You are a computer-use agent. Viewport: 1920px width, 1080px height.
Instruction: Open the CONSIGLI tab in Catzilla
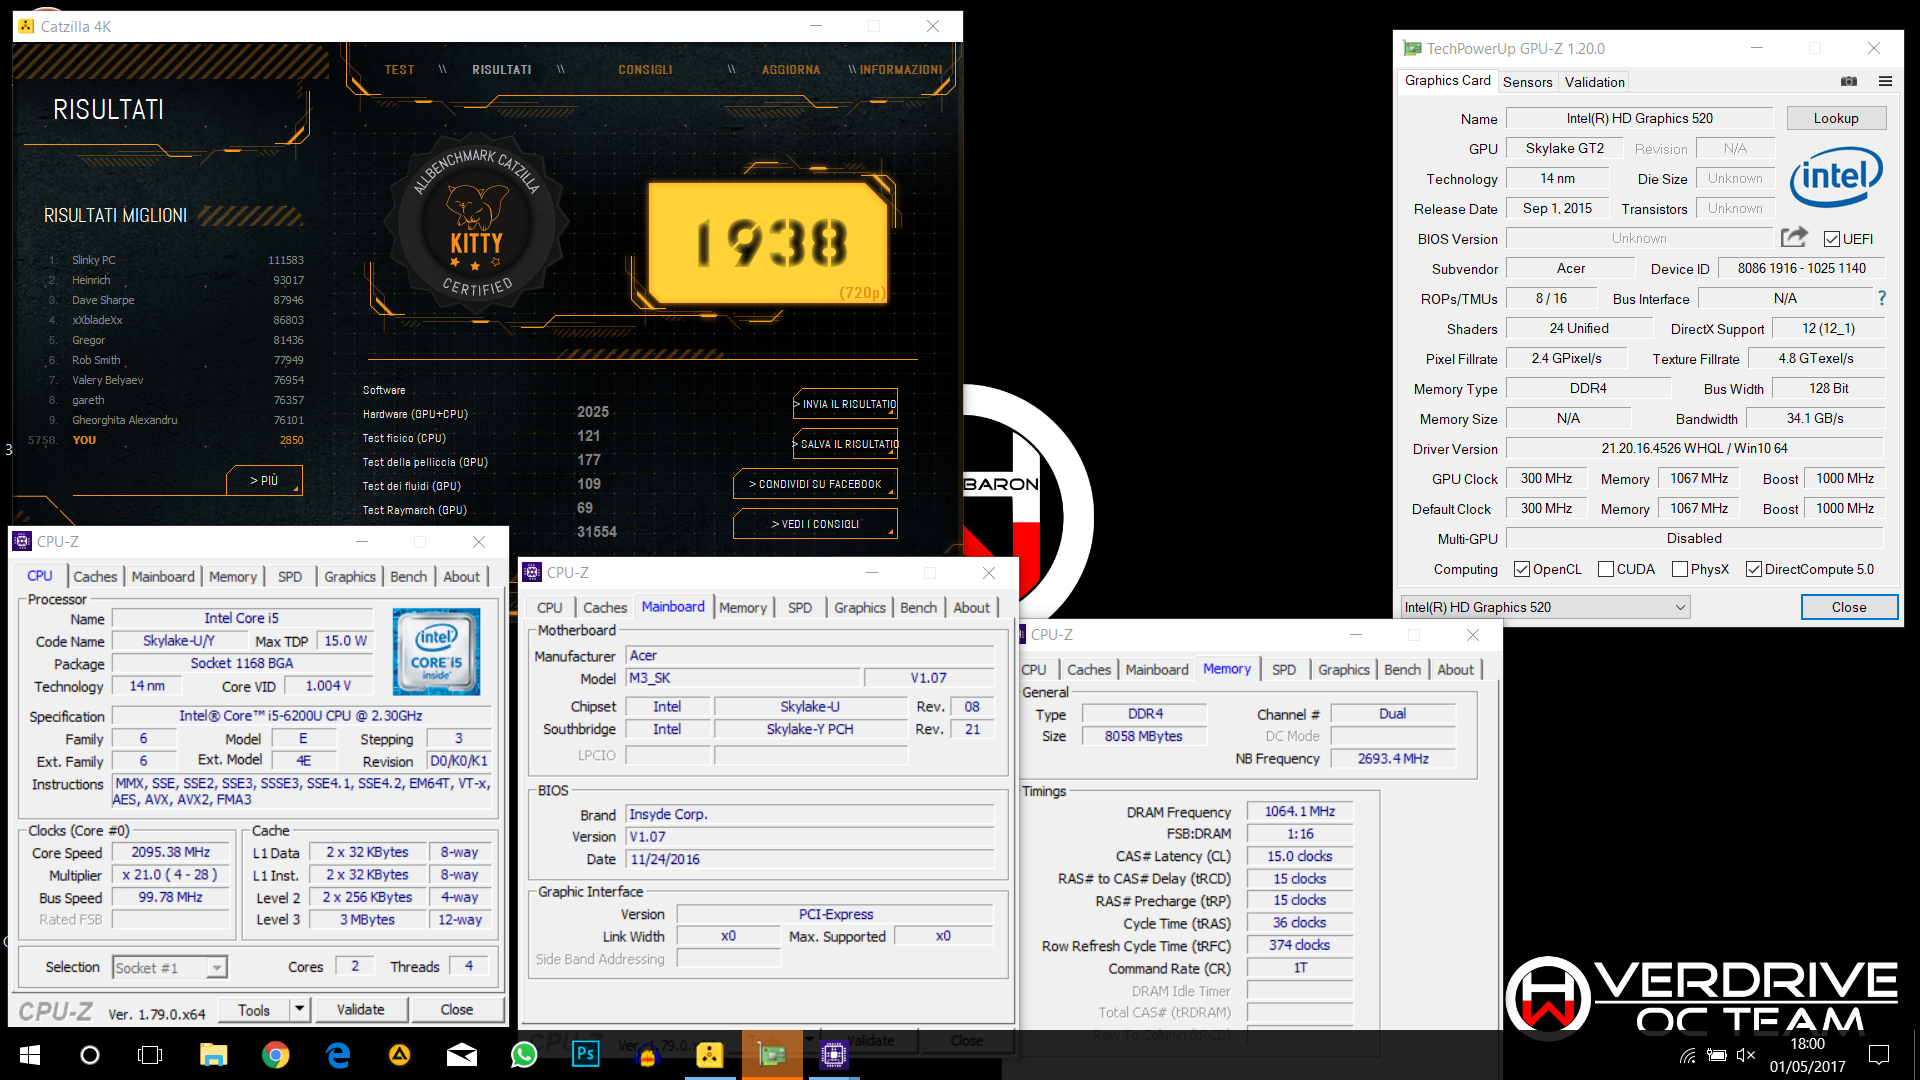645,70
